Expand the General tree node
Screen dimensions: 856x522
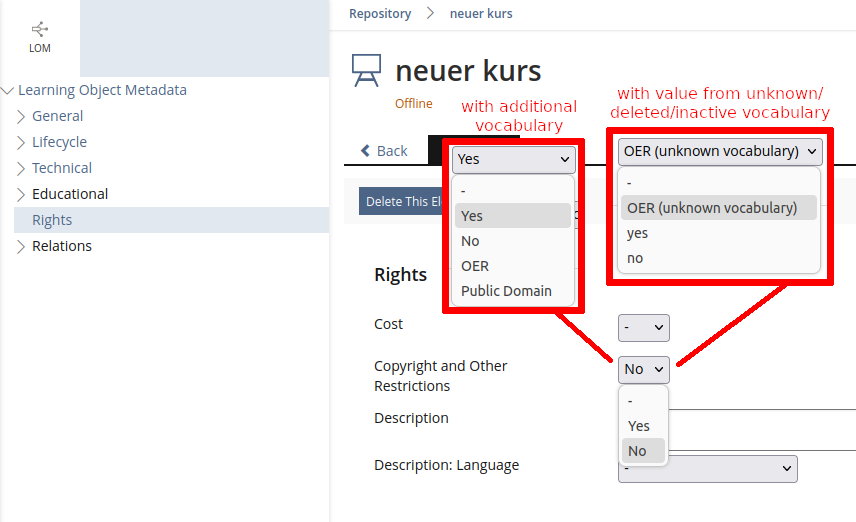click(21, 116)
